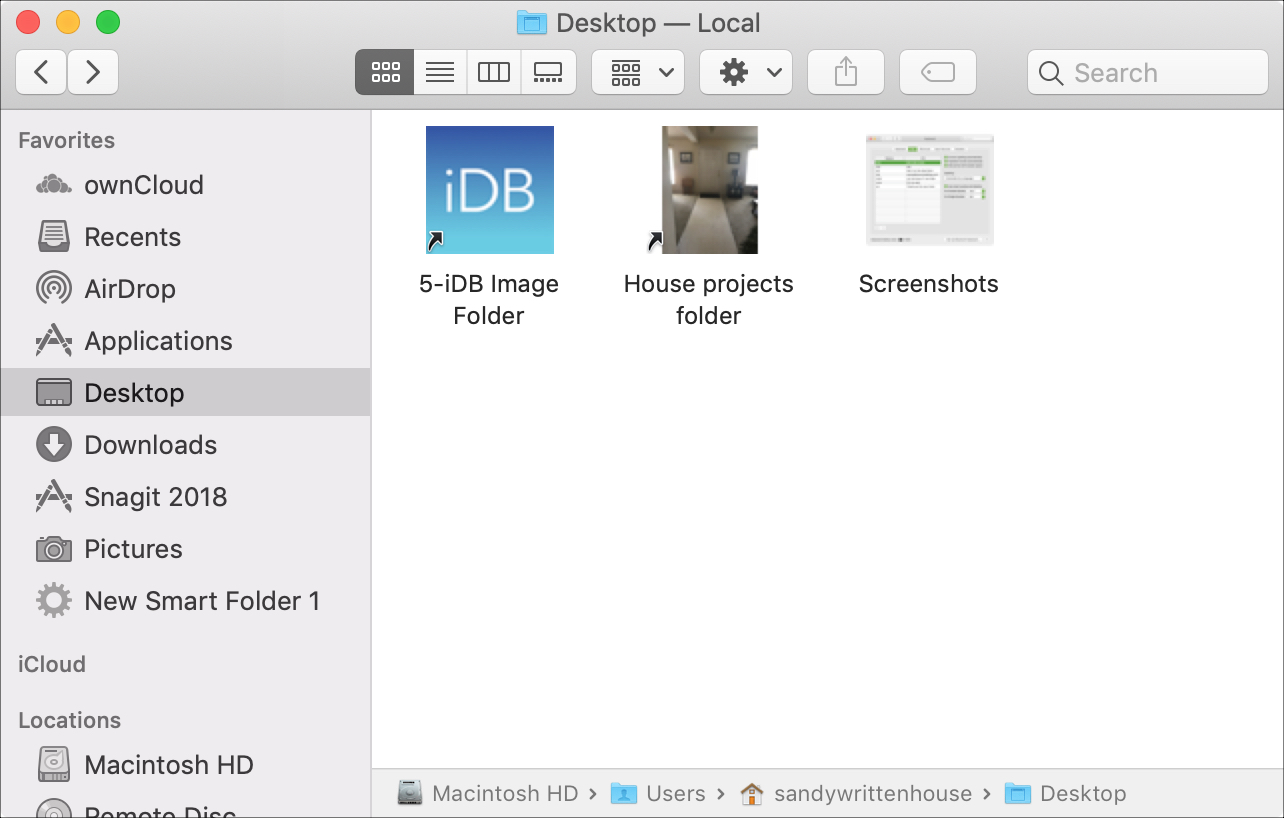Viewport: 1284px width, 818px height.
Task: Click the Forward navigation arrow
Action: (93, 71)
